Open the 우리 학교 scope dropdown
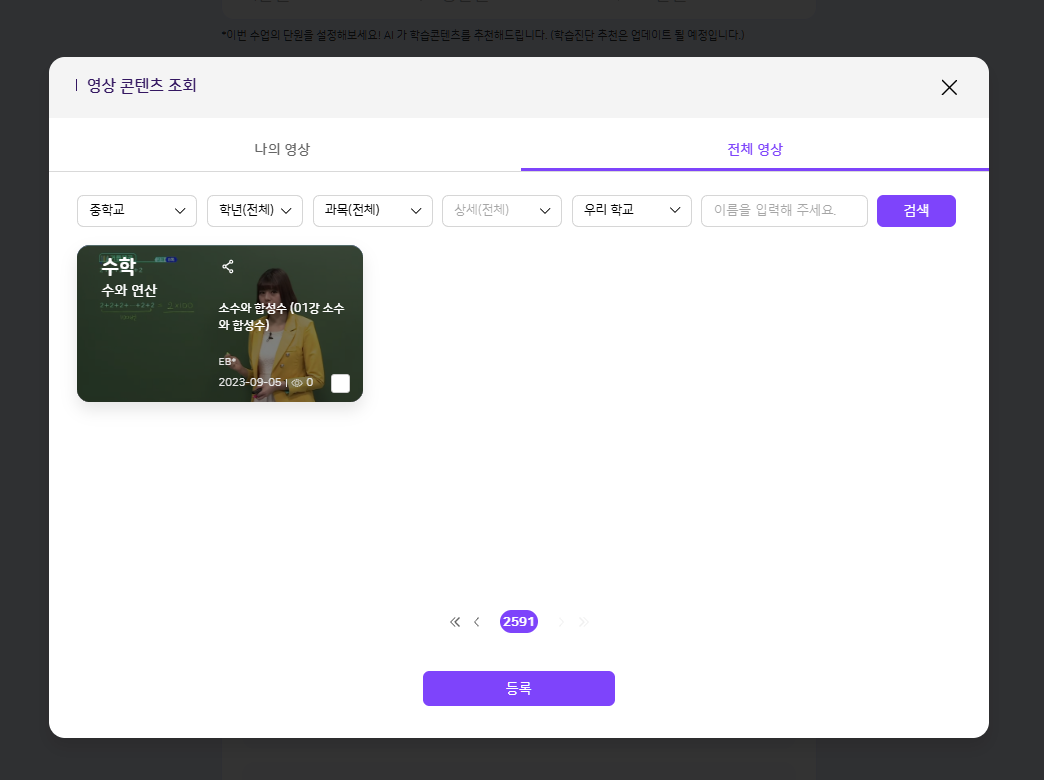This screenshot has height=780, width=1044. point(631,211)
